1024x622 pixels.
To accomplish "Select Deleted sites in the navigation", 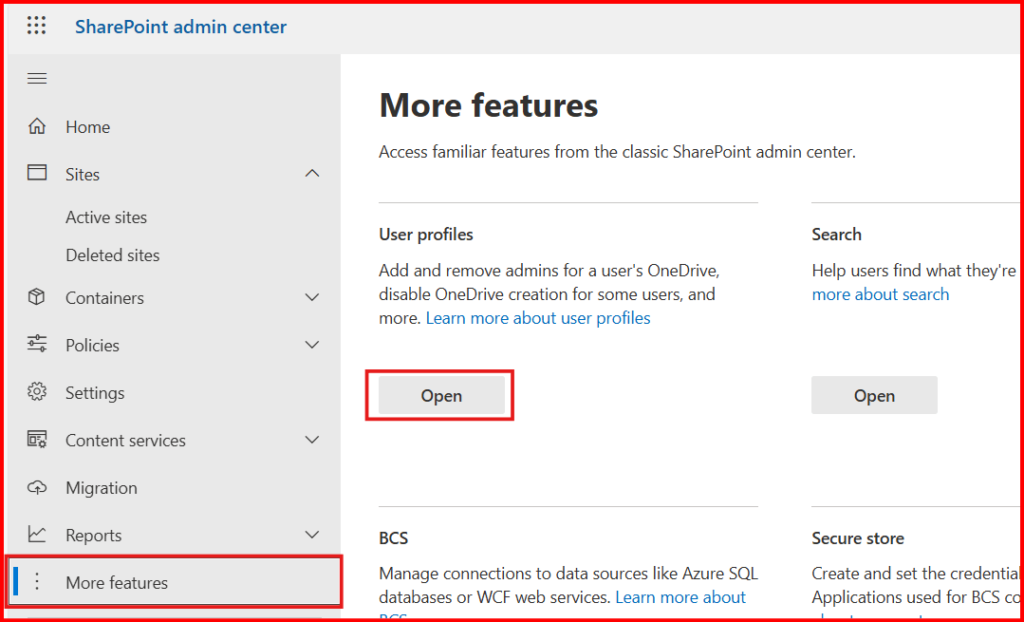I will click(x=112, y=254).
